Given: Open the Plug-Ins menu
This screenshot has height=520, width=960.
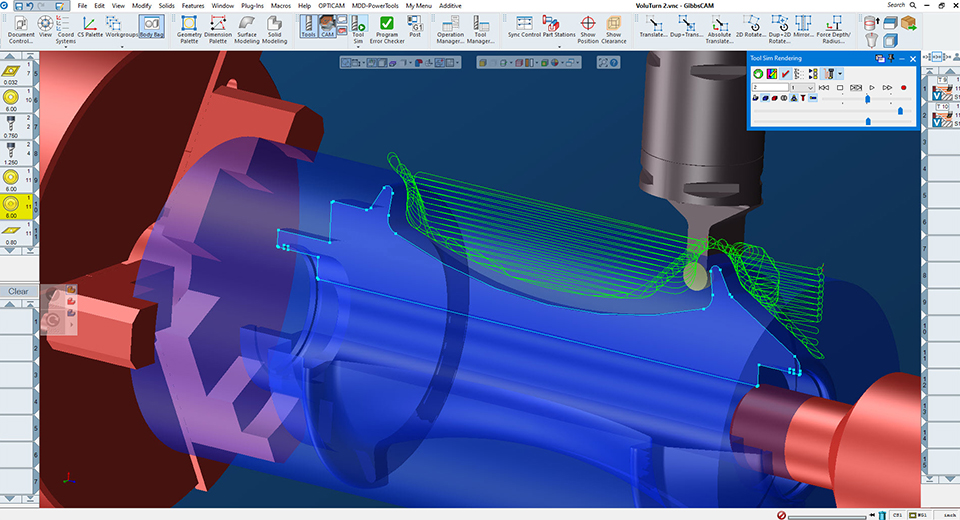Looking at the screenshot, I should point(252,5).
